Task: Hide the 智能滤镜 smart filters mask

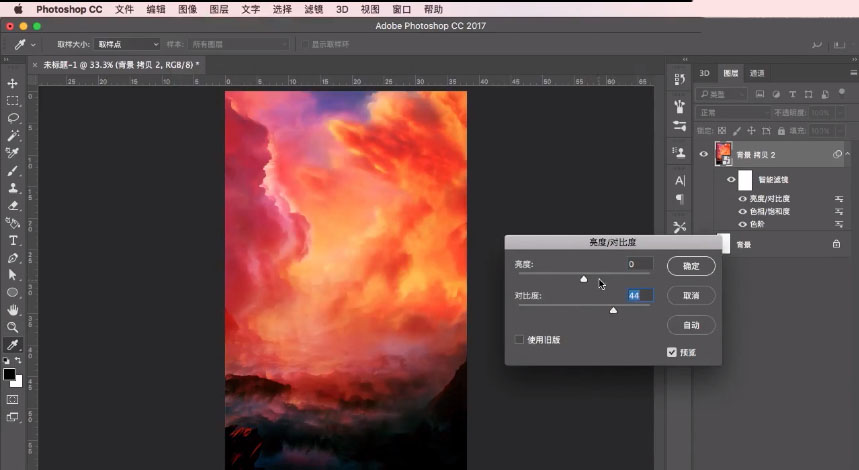Action: 731,179
